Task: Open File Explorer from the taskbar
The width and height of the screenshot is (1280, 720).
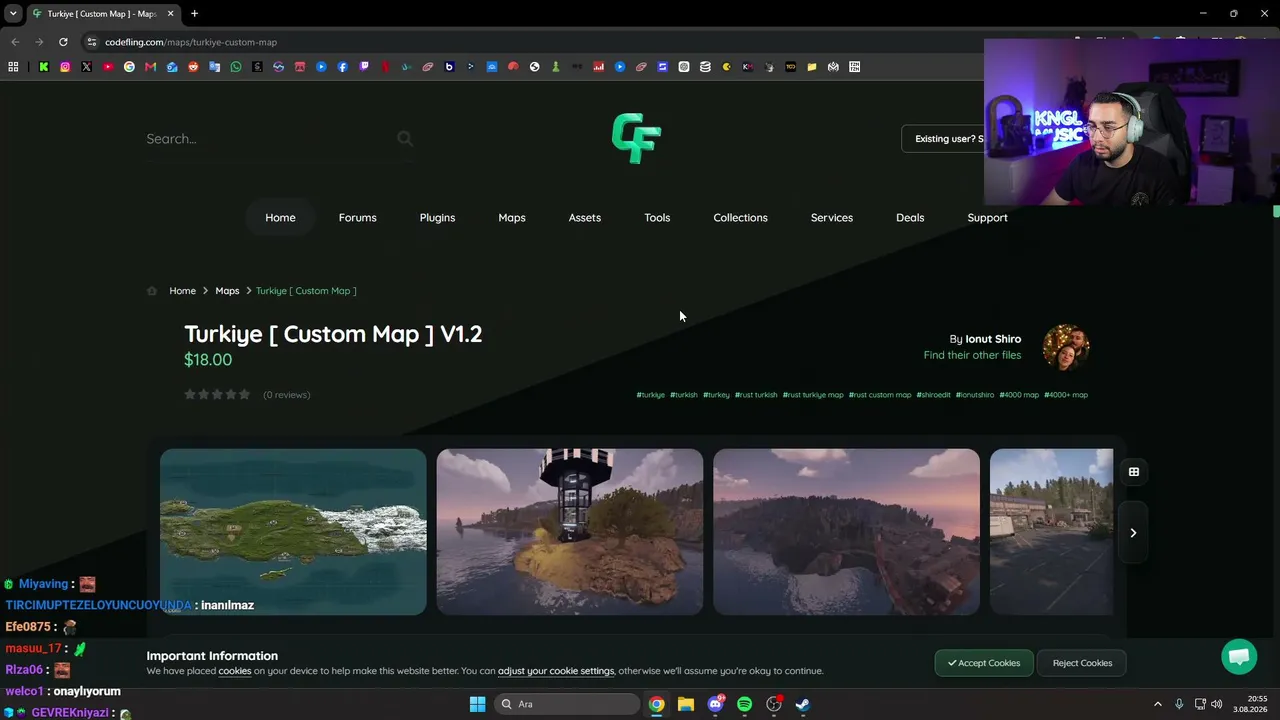Action: [x=686, y=704]
